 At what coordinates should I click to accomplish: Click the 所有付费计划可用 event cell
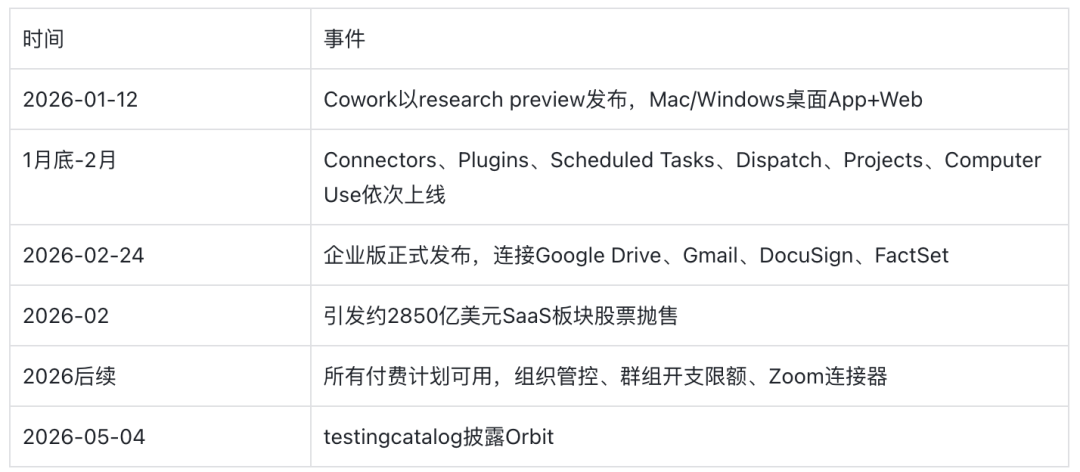tap(689, 376)
